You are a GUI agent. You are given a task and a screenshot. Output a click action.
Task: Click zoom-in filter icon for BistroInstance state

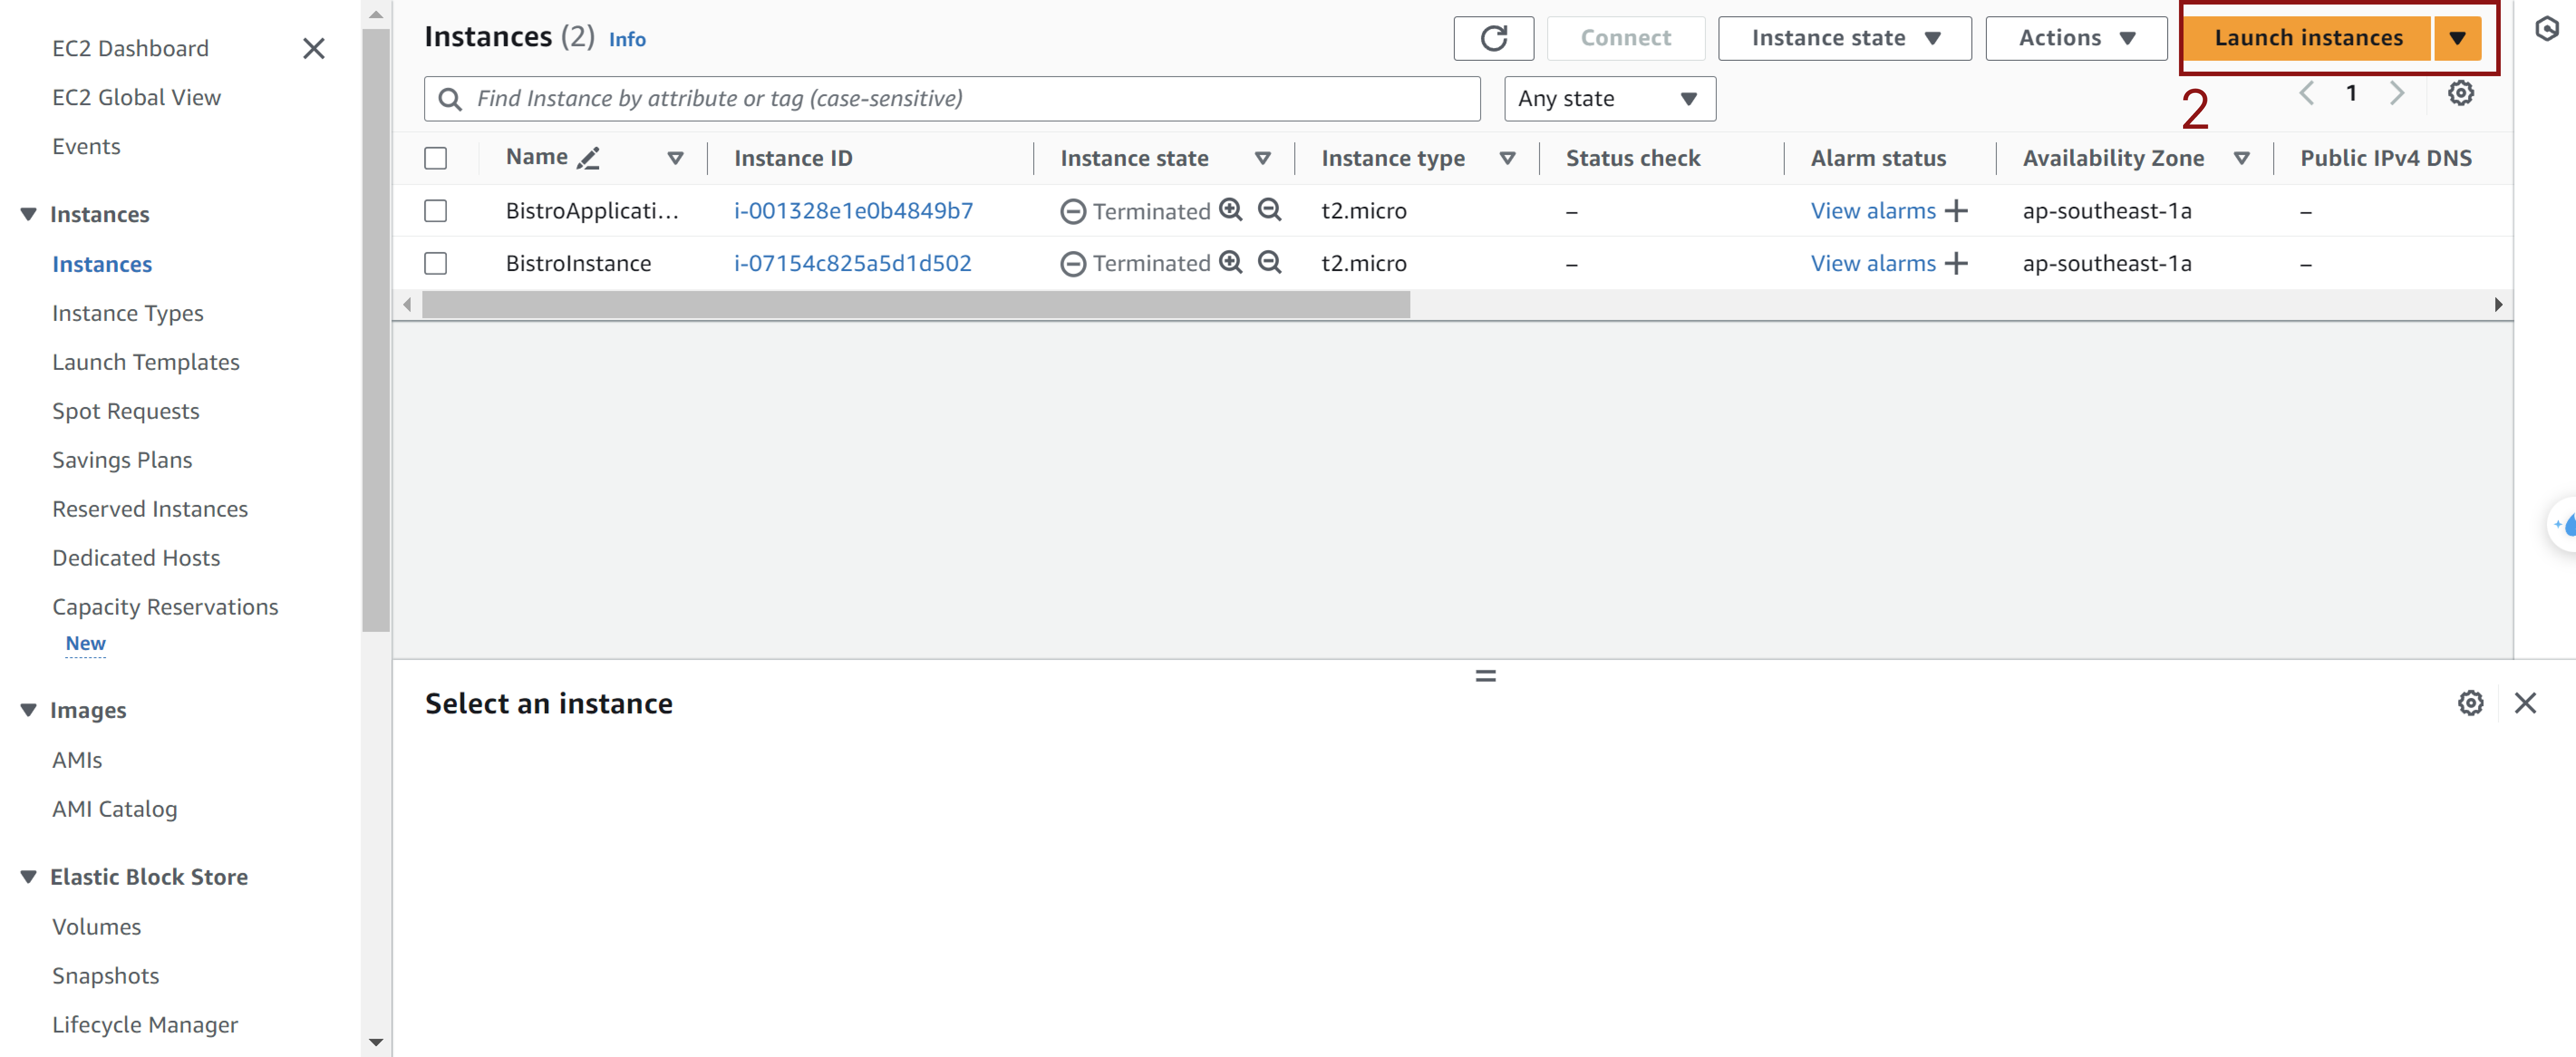tap(1230, 262)
